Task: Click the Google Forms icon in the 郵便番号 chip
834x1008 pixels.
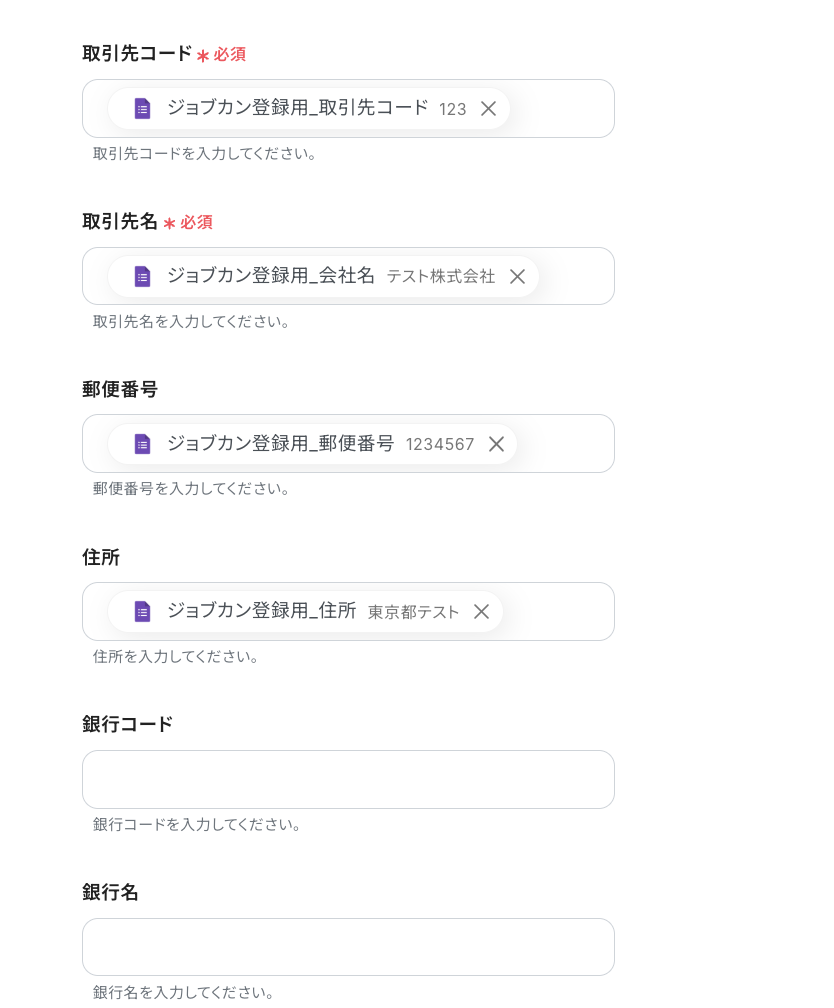Action: tap(142, 444)
